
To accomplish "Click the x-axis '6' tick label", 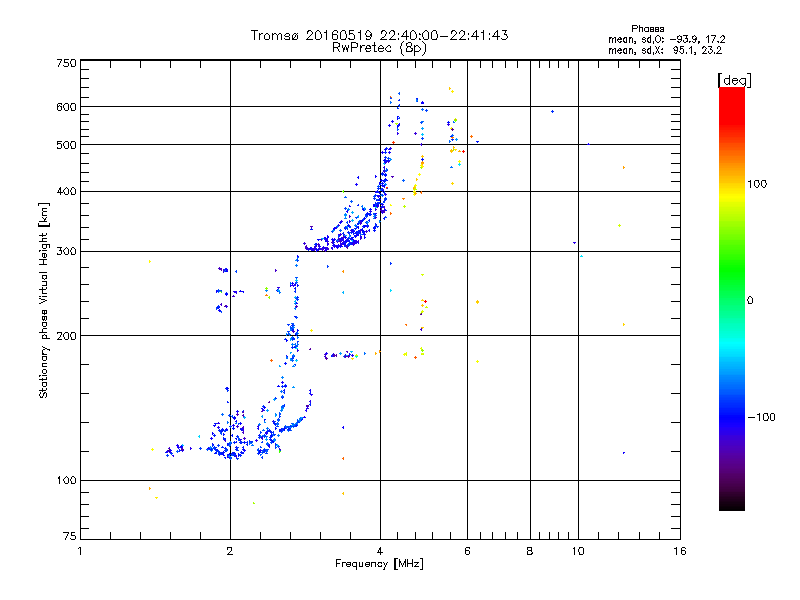I will [467, 551].
